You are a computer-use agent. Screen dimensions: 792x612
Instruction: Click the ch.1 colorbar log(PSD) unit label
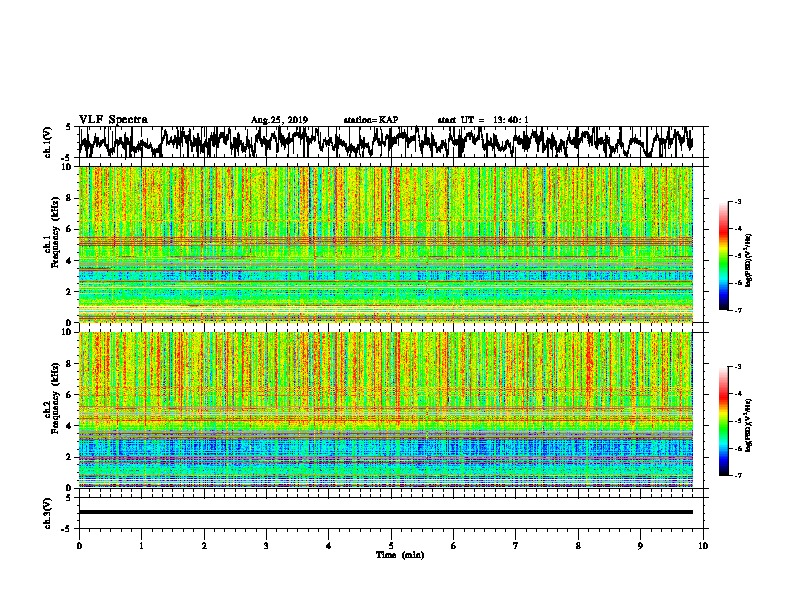(749, 261)
